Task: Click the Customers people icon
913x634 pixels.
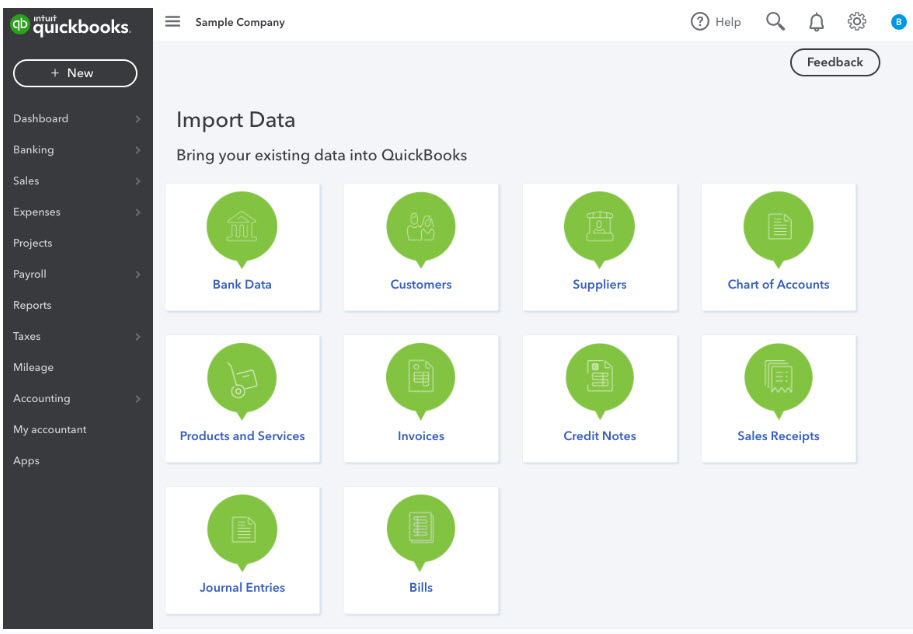Action: [x=421, y=226]
